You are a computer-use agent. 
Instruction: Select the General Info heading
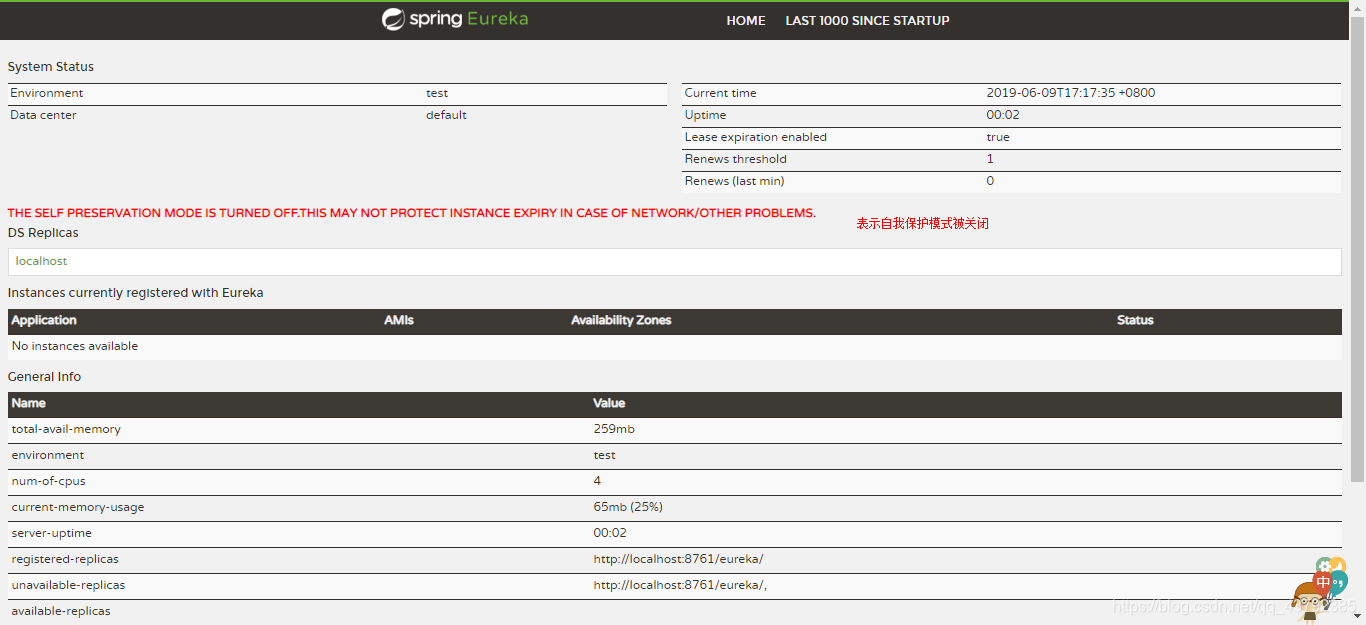45,377
